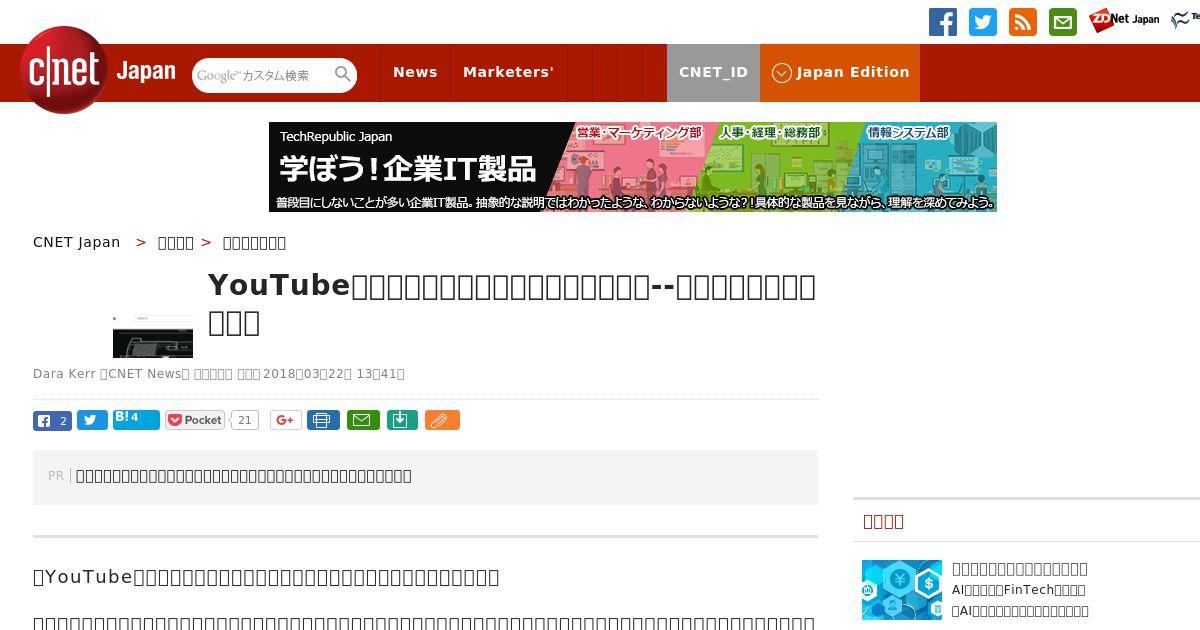Bookmark on Hatena with the B! 4 button
1200x630 pixels.
136,419
